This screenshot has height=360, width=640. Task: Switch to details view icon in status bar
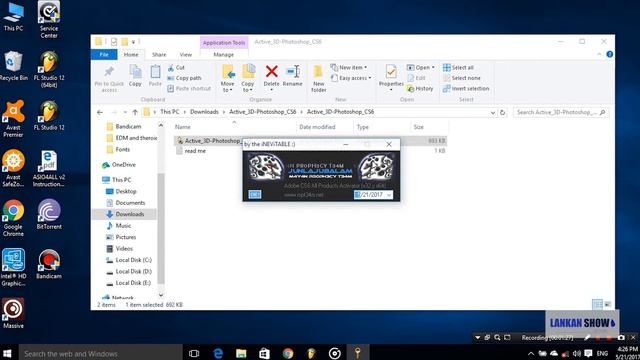[597, 304]
